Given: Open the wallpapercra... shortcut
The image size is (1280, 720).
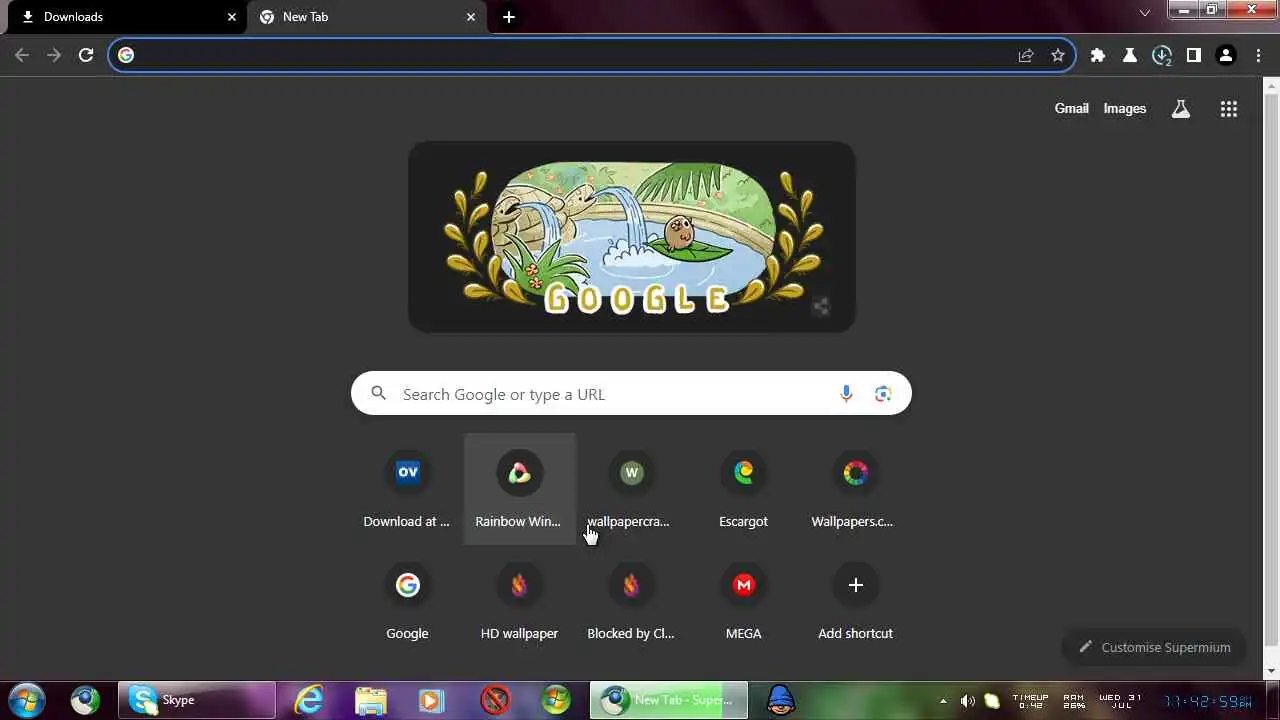Looking at the screenshot, I should 631,489.
